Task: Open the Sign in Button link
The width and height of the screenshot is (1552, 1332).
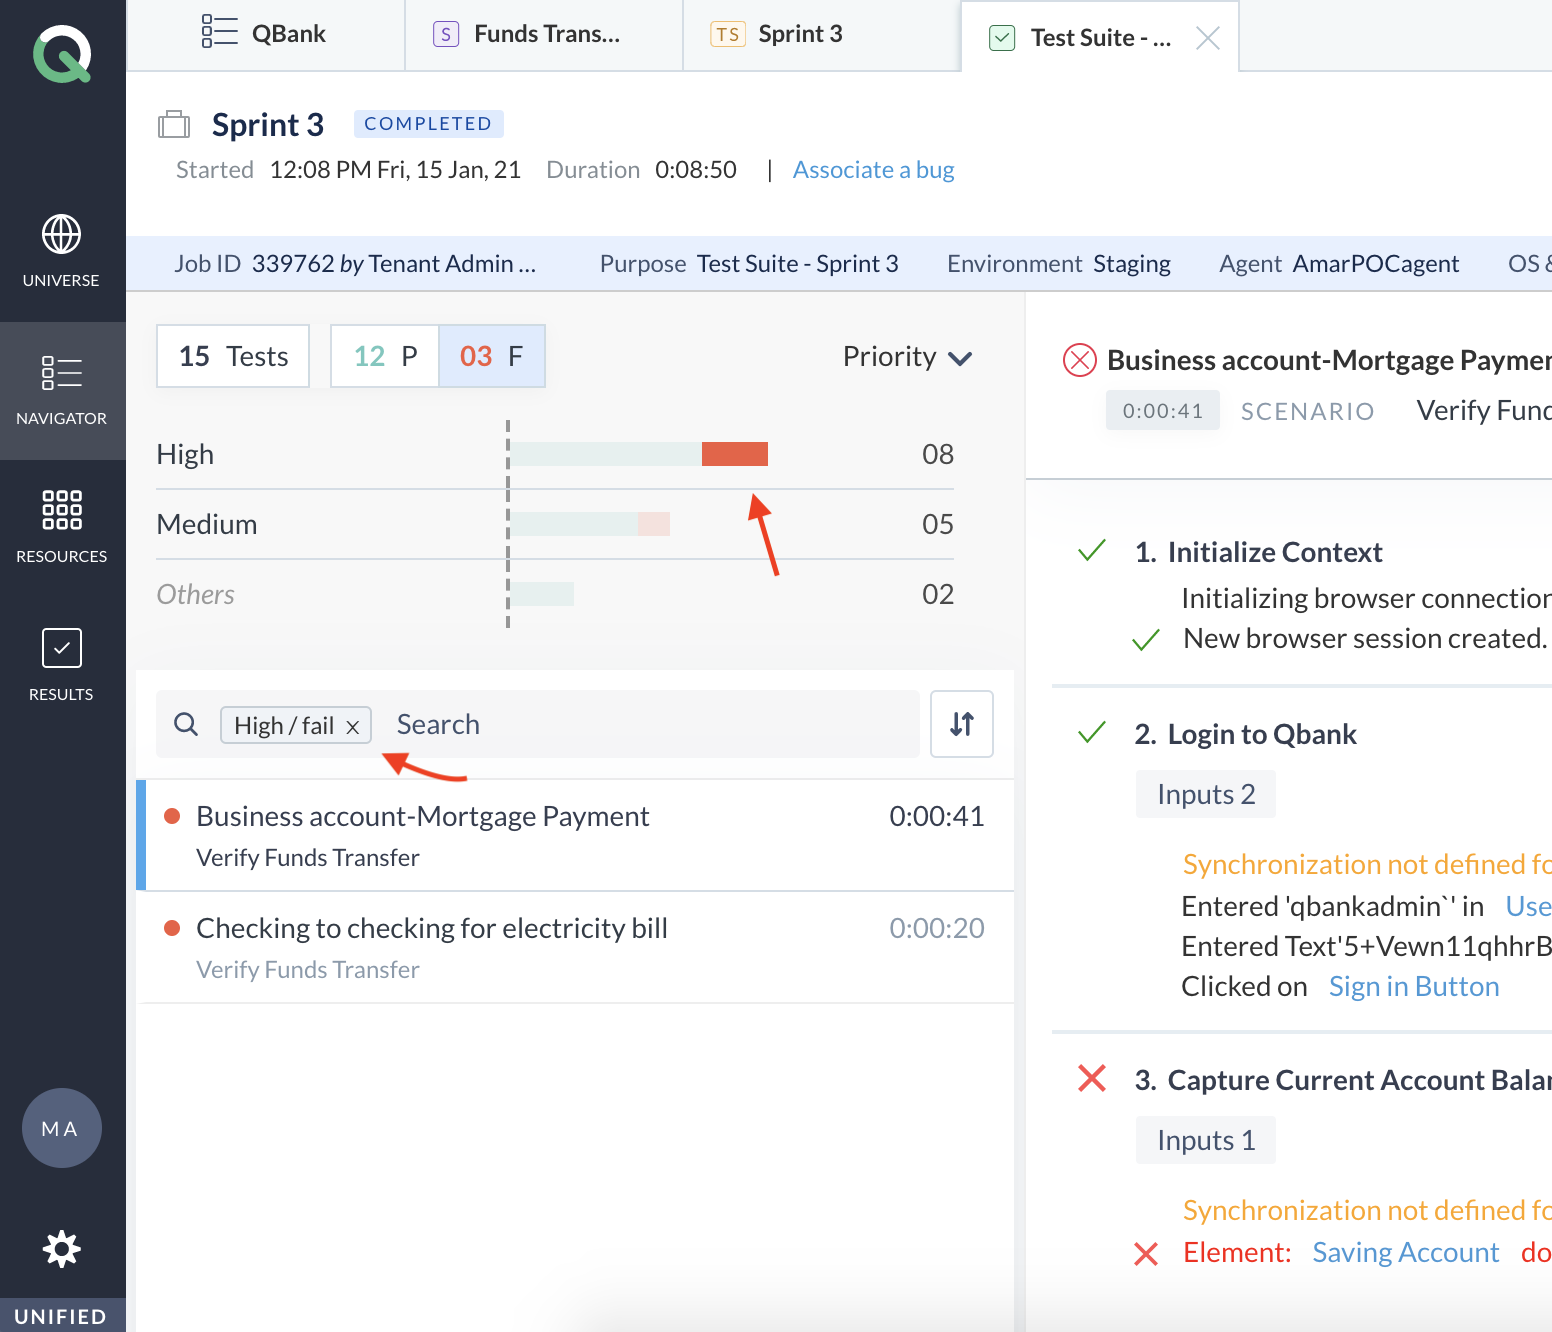Action: tap(1414, 986)
